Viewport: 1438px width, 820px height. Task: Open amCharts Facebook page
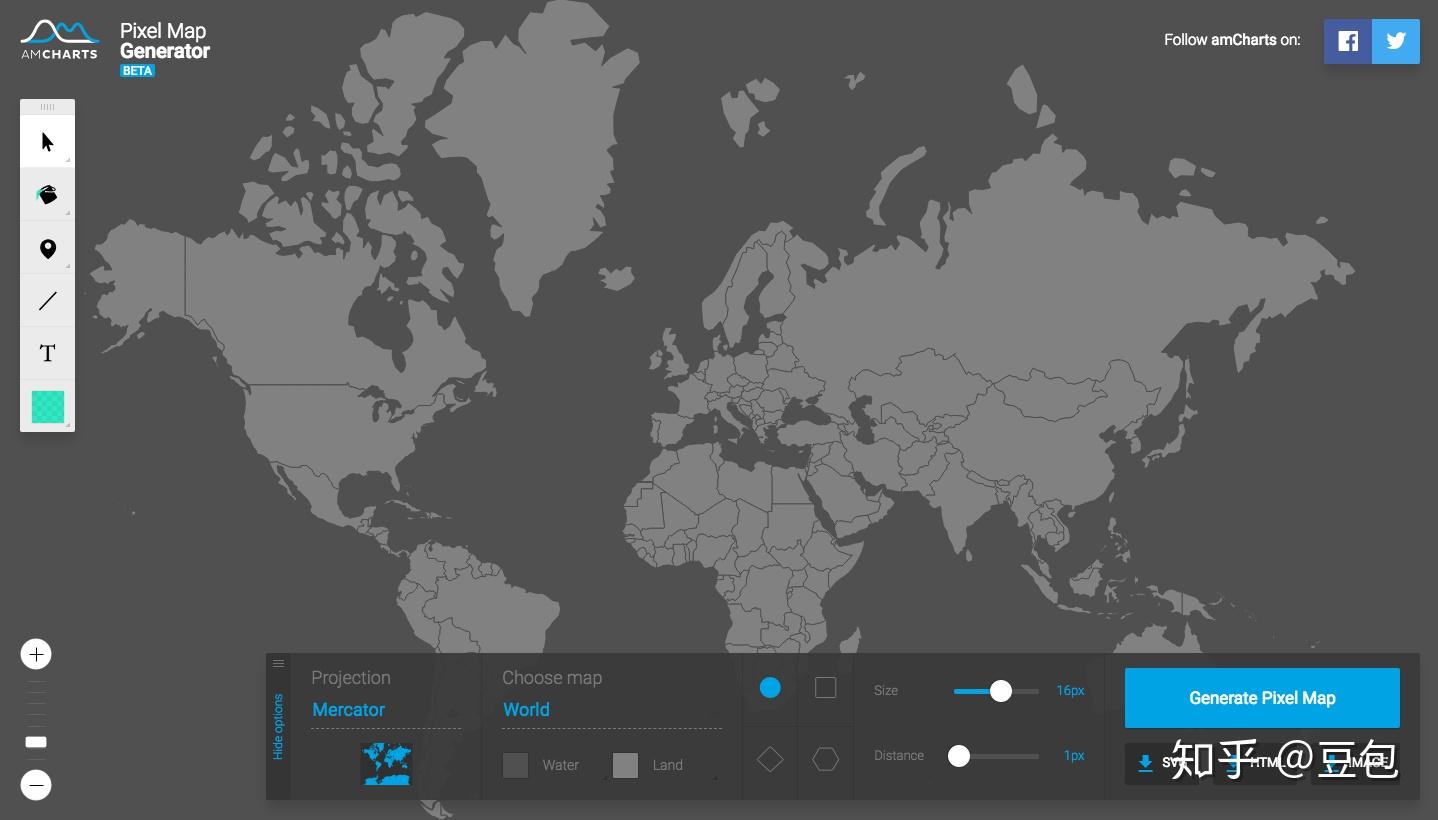point(1348,41)
